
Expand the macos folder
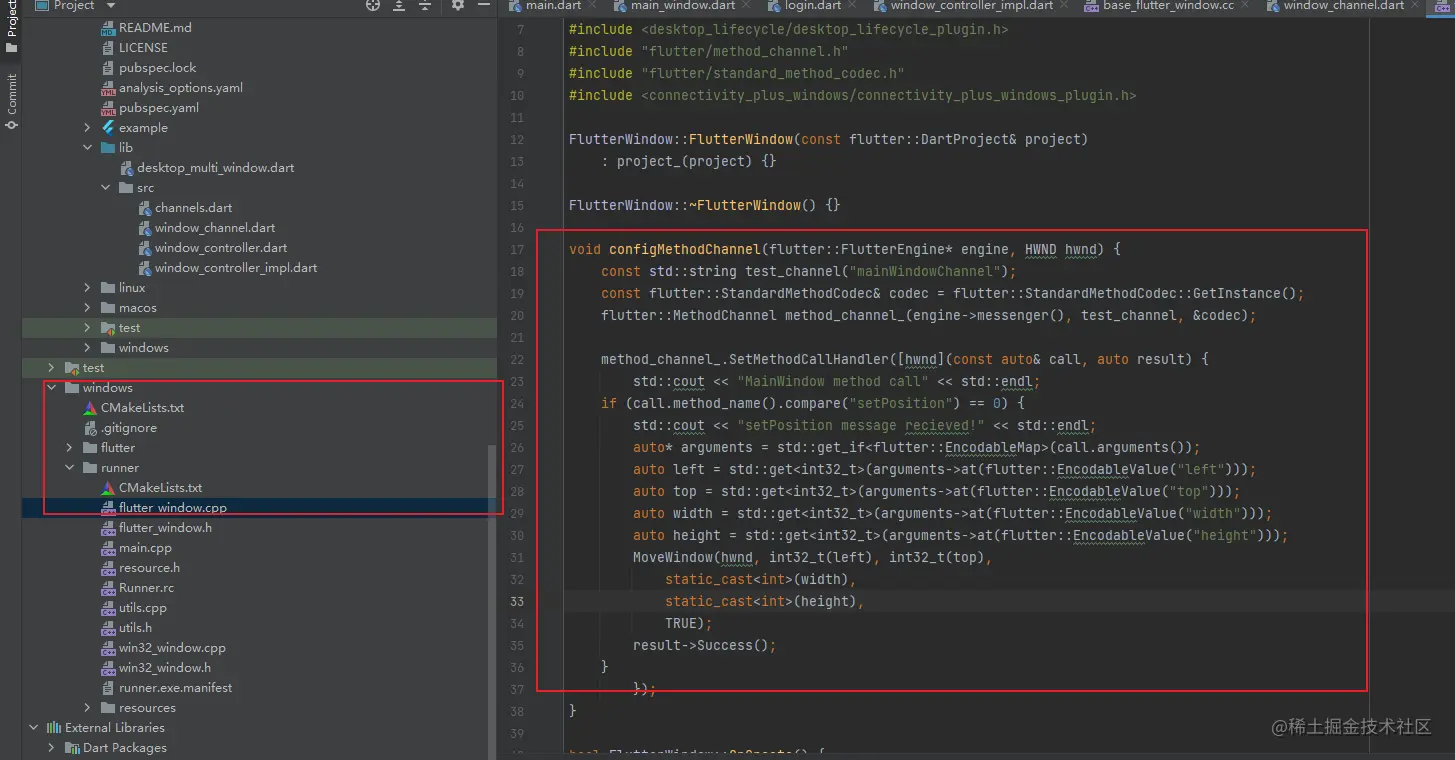click(88, 308)
